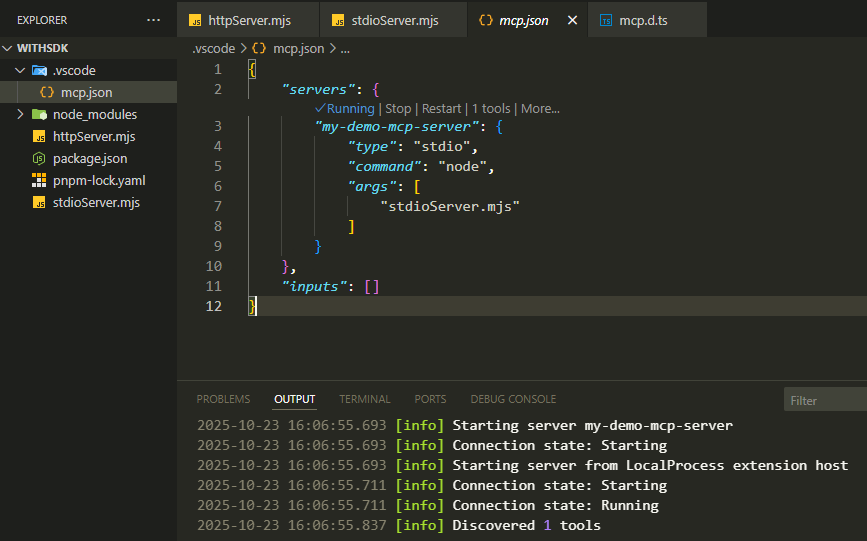Switch to the DEBUG CONSOLE panel

point(513,399)
